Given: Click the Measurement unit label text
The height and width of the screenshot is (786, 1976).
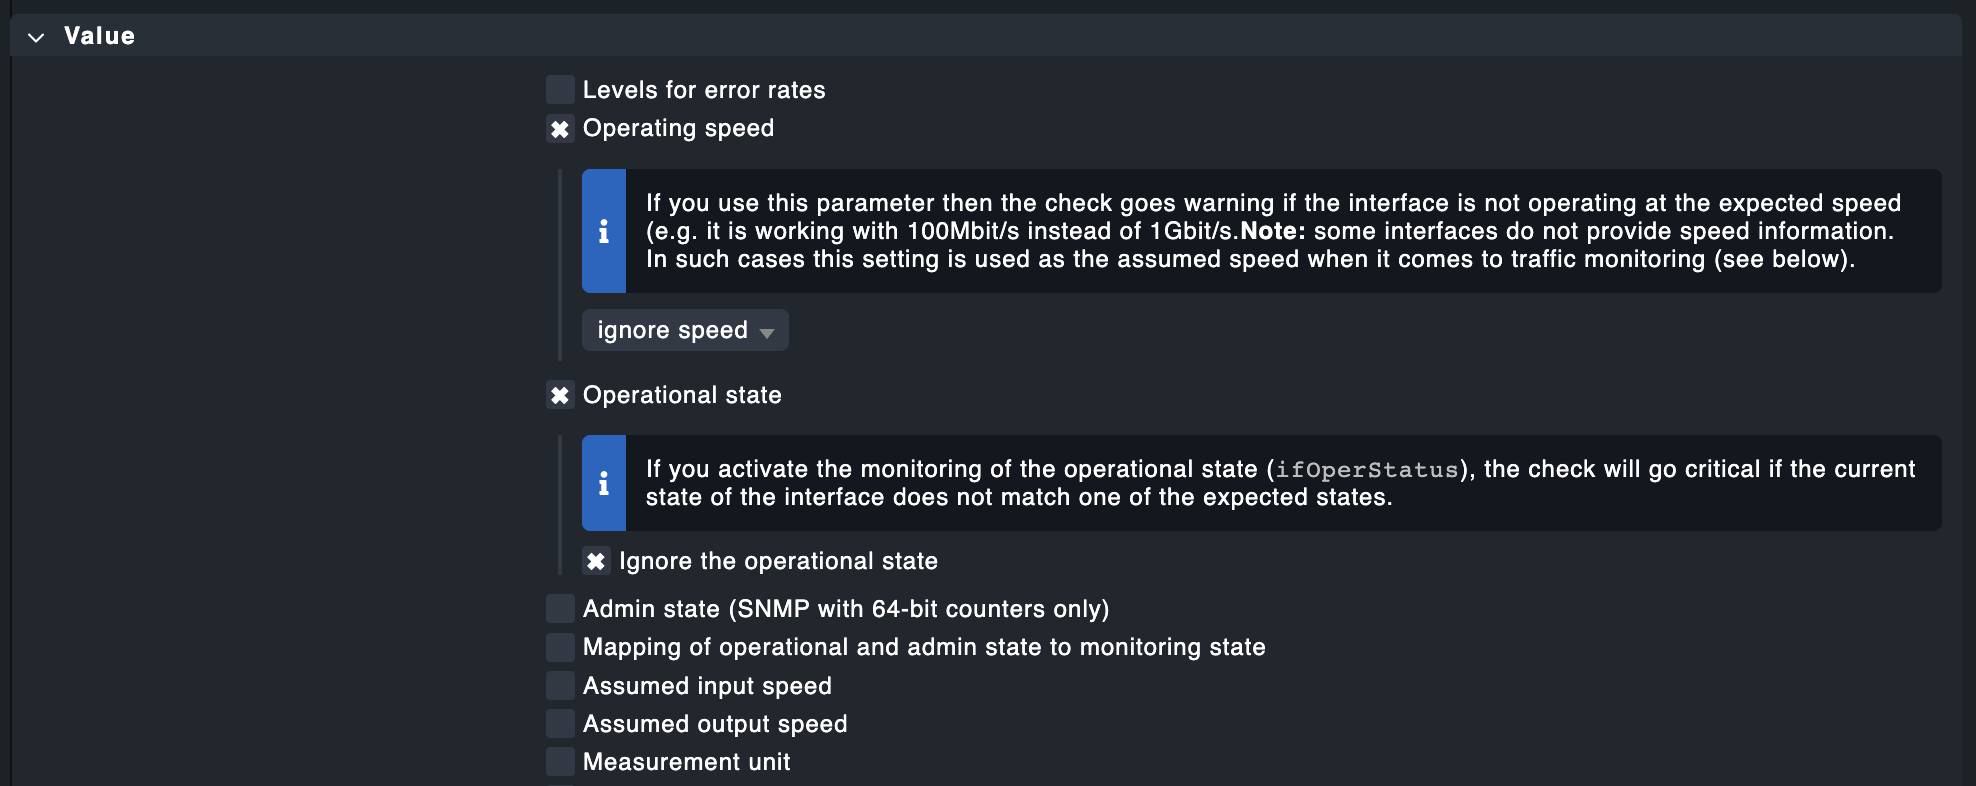Looking at the screenshot, I should pyautogui.click(x=686, y=762).
